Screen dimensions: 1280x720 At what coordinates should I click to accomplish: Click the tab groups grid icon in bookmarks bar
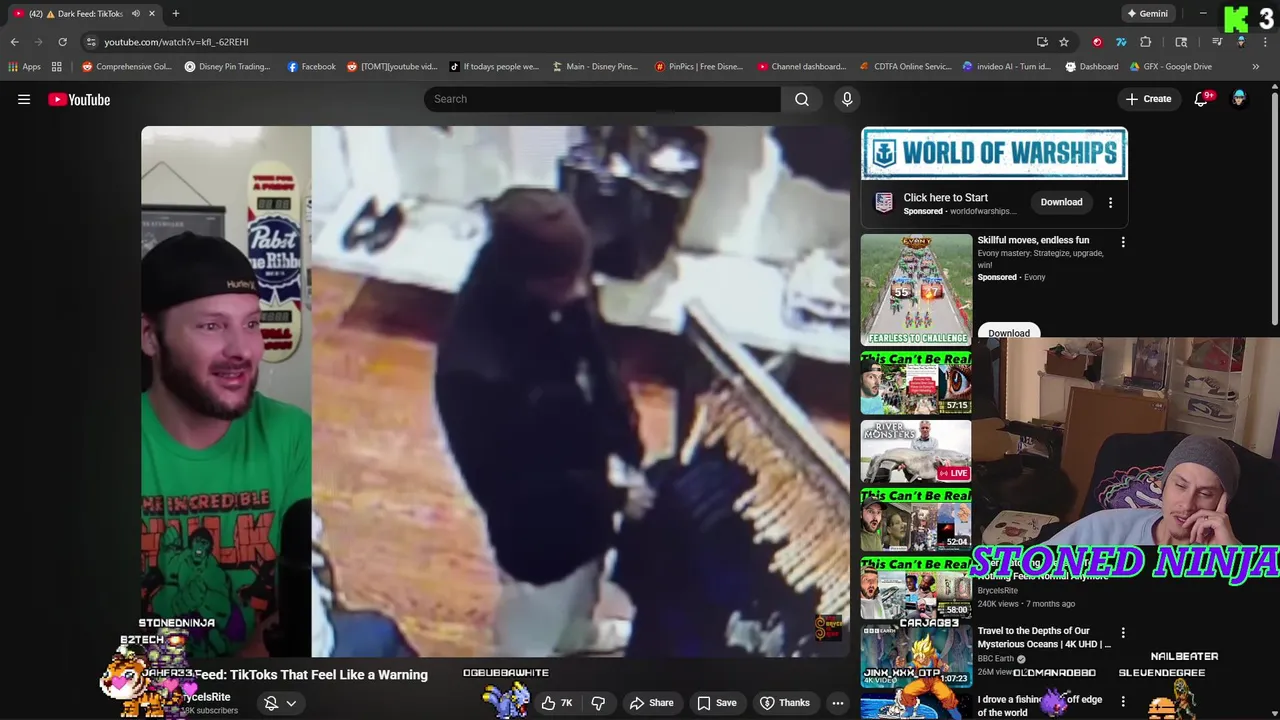point(57,67)
